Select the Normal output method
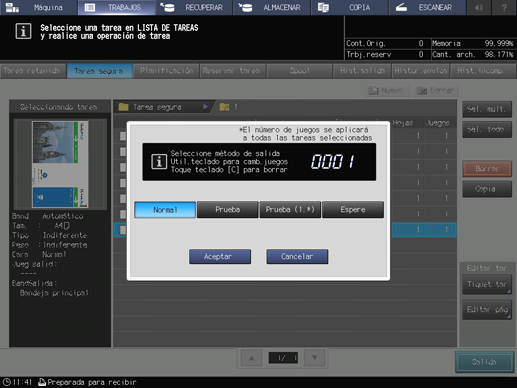The width and height of the screenshot is (517, 388). (165, 210)
